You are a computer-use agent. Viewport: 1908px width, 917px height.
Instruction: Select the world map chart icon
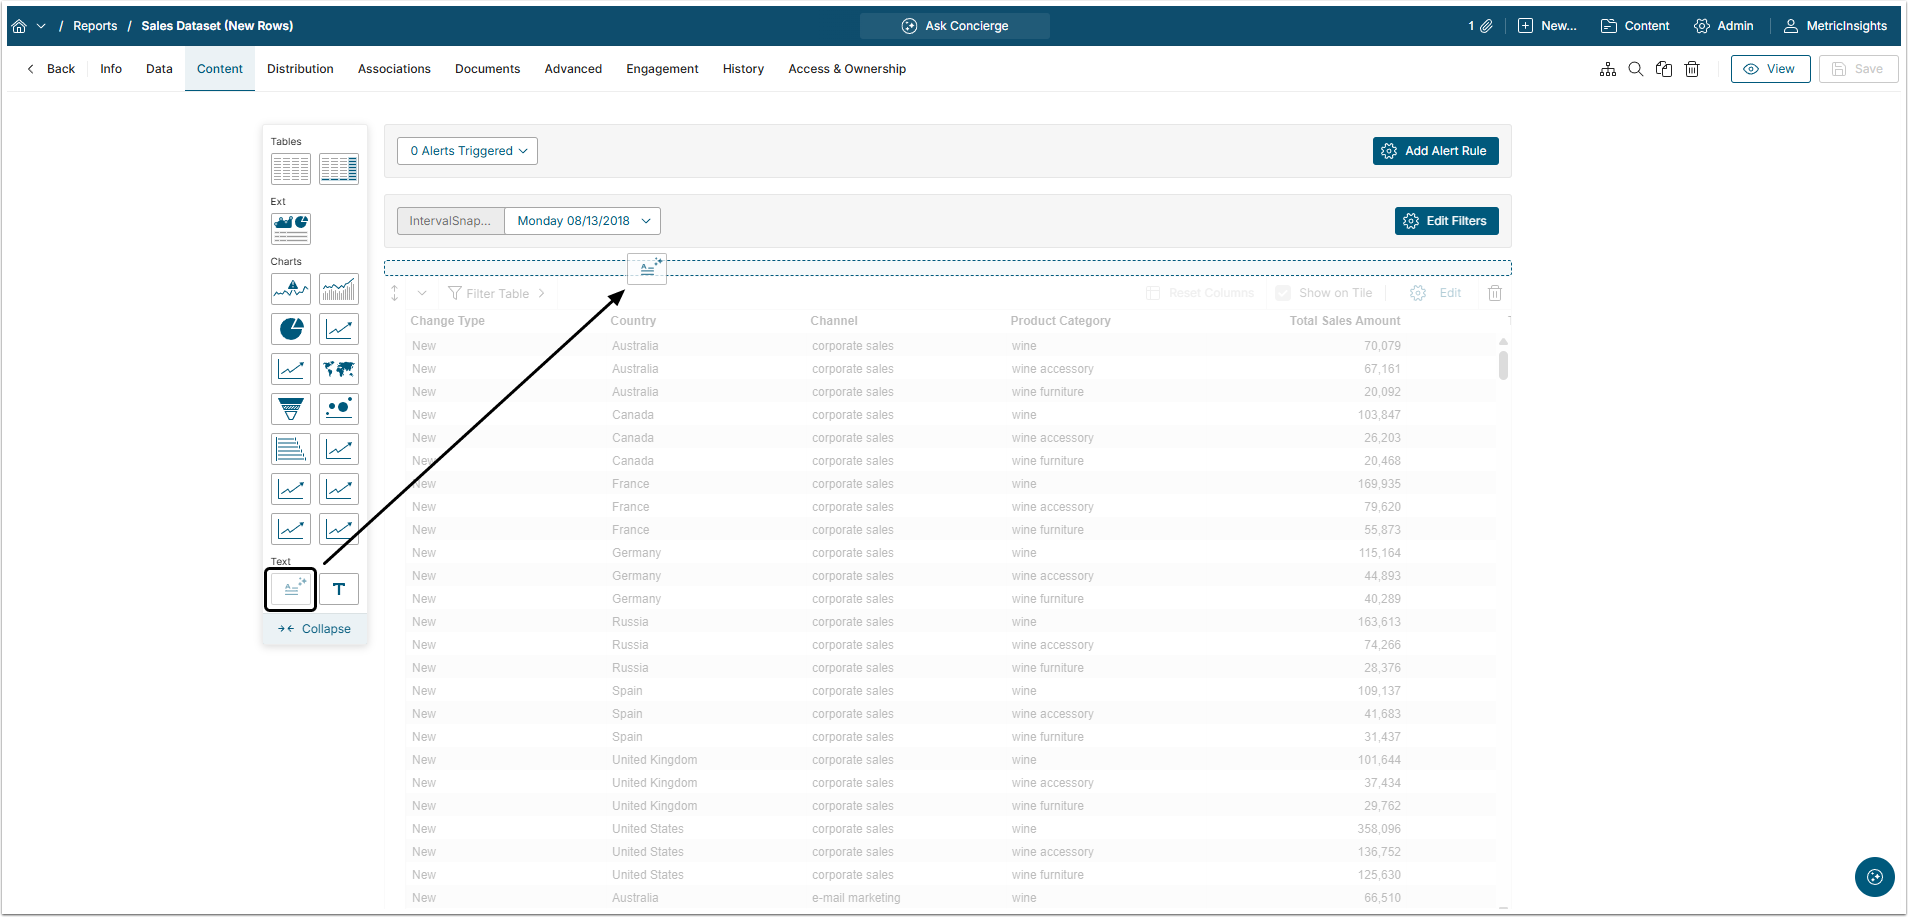[339, 369]
